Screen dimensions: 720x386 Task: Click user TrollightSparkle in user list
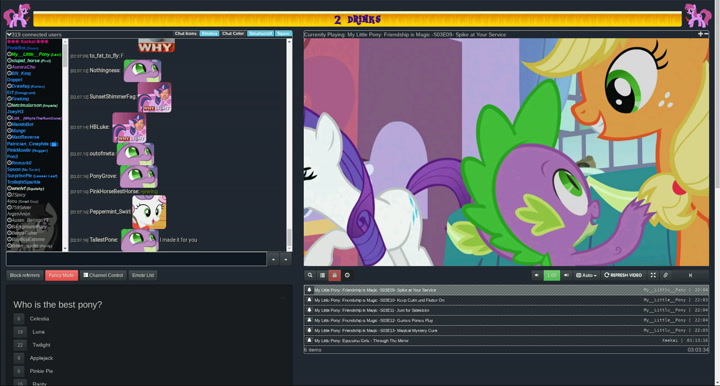pyautogui.click(x=24, y=182)
